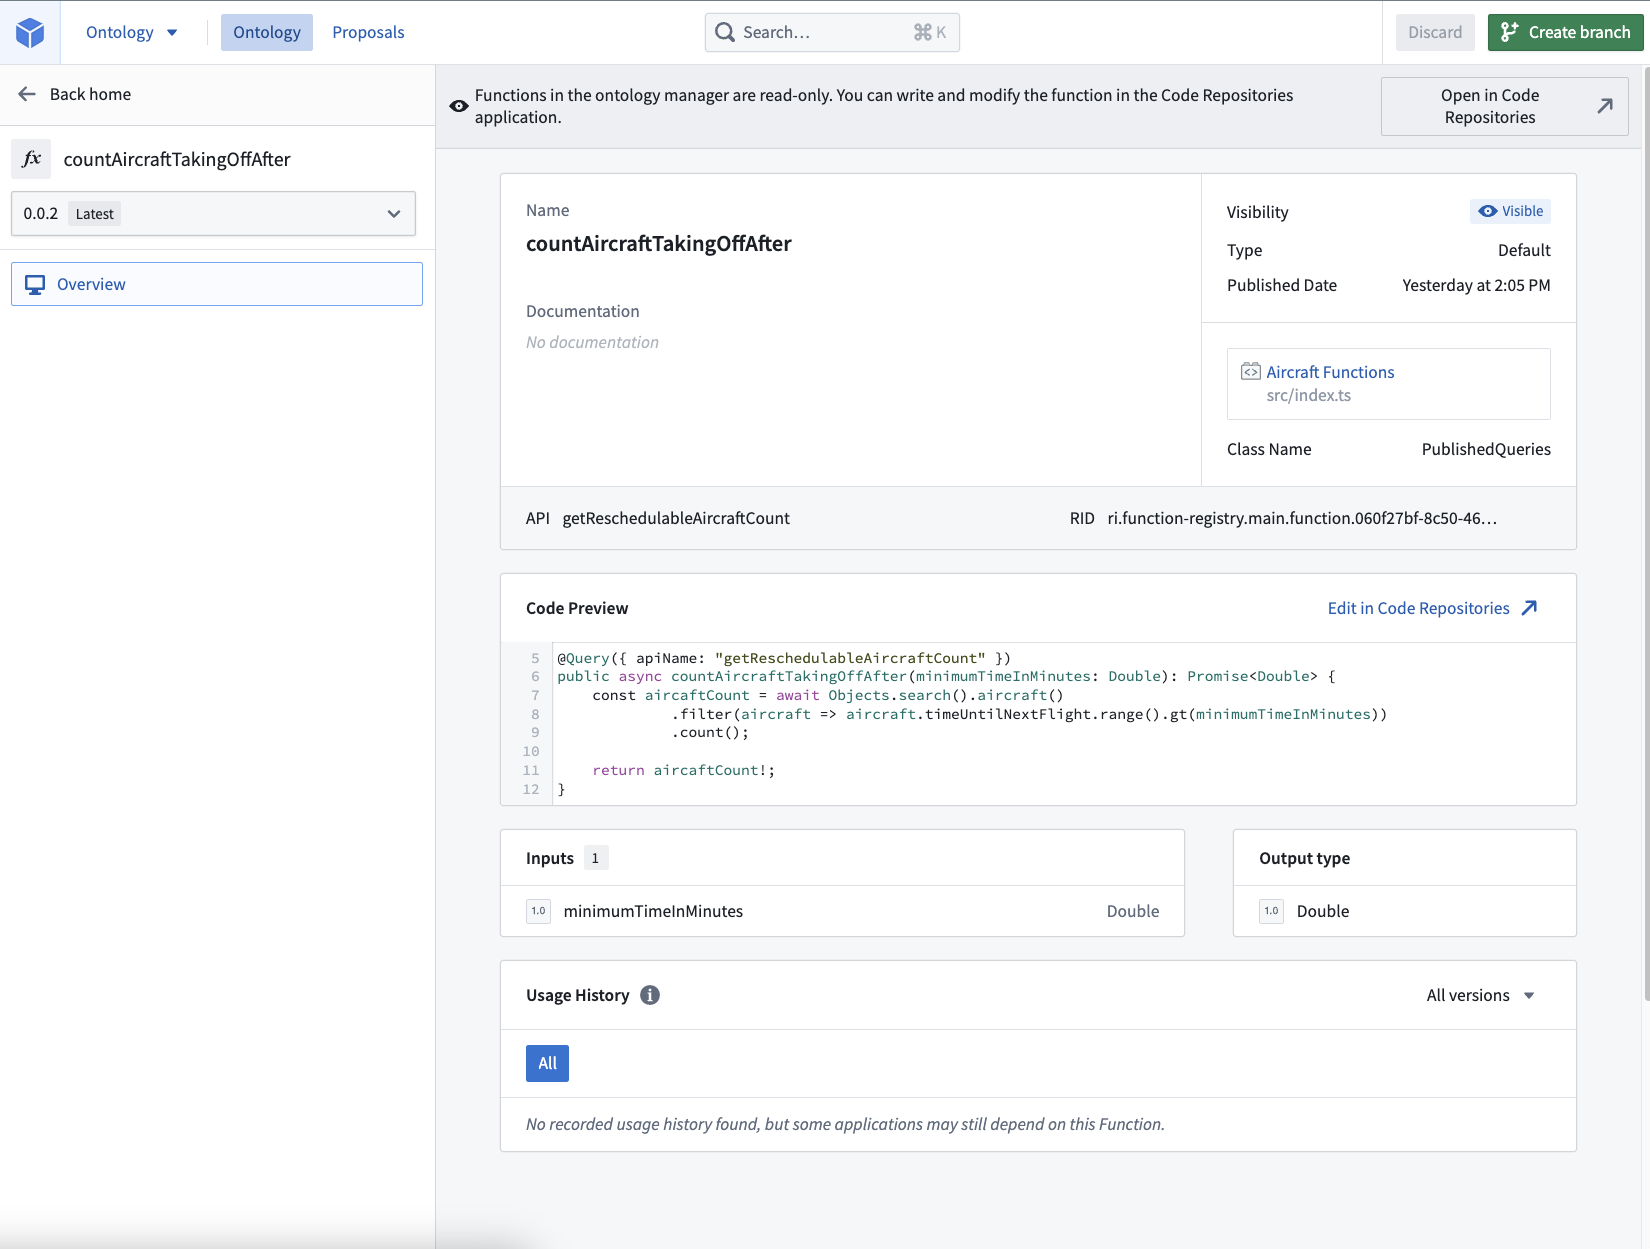Open the All versions dropdown
This screenshot has width=1650, height=1249.
click(1480, 995)
